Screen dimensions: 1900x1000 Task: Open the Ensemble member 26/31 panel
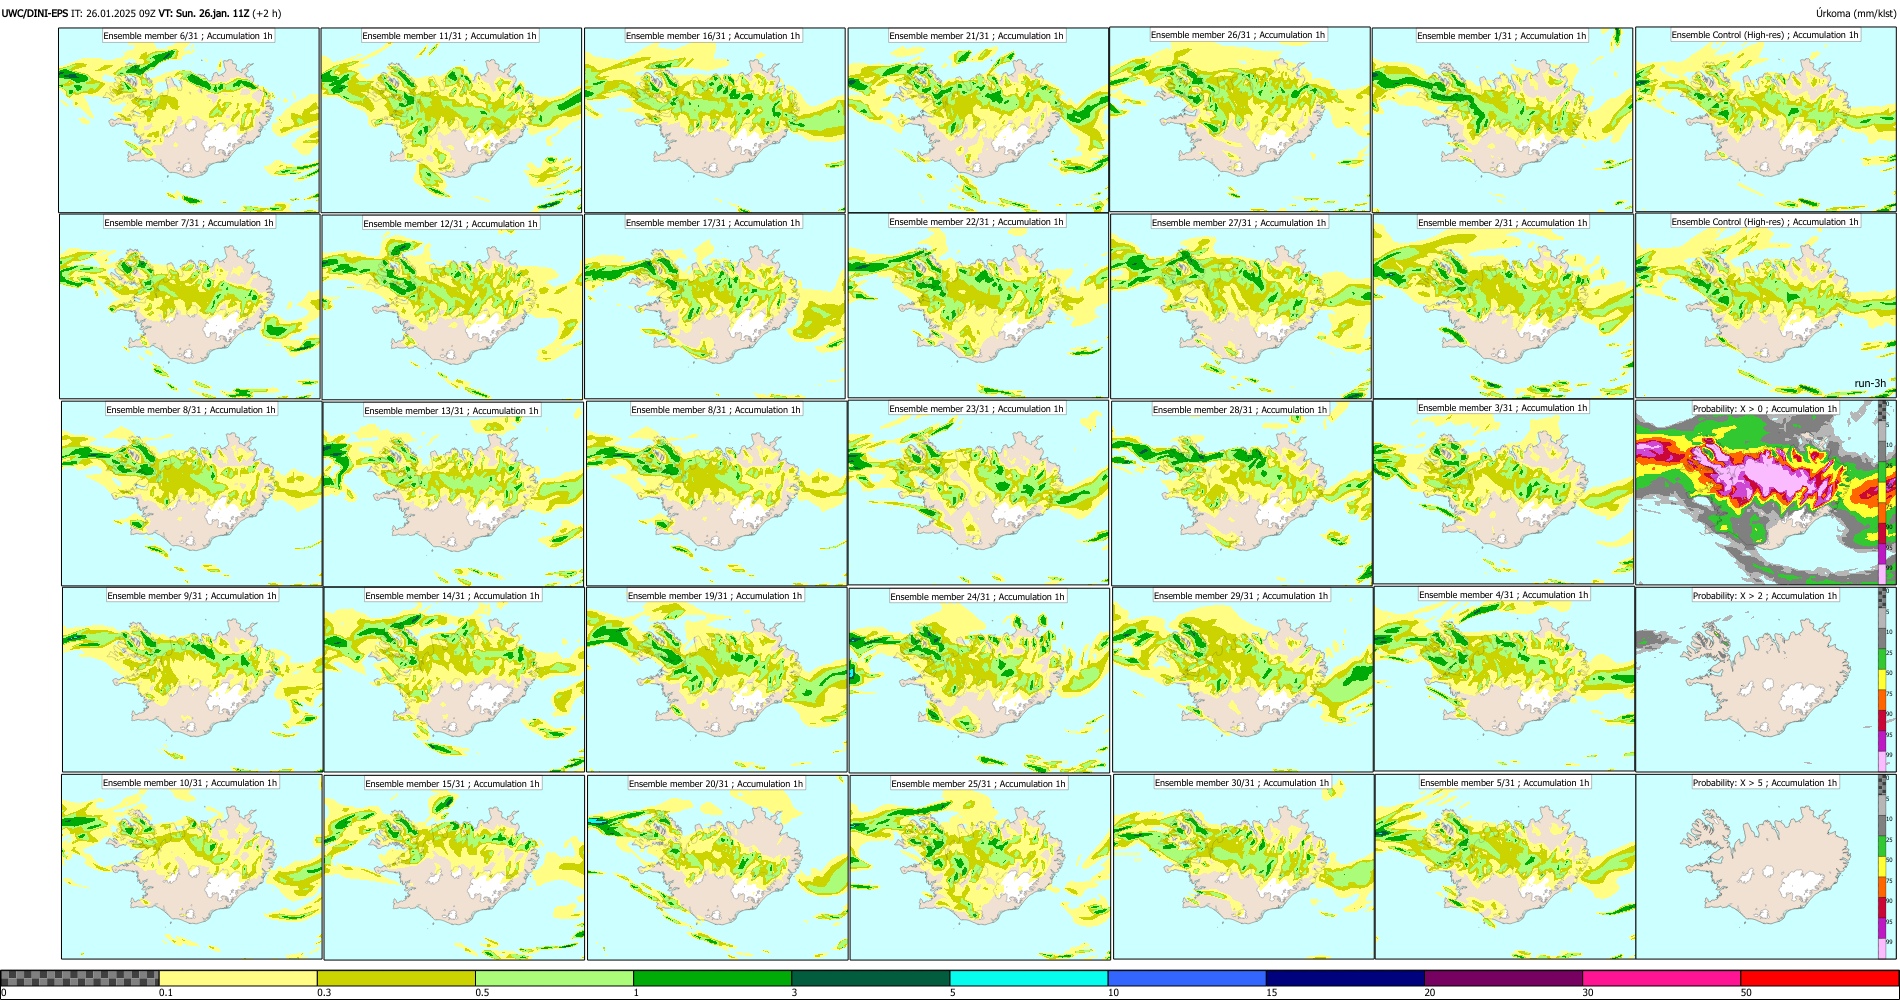(x=1240, y=119)
